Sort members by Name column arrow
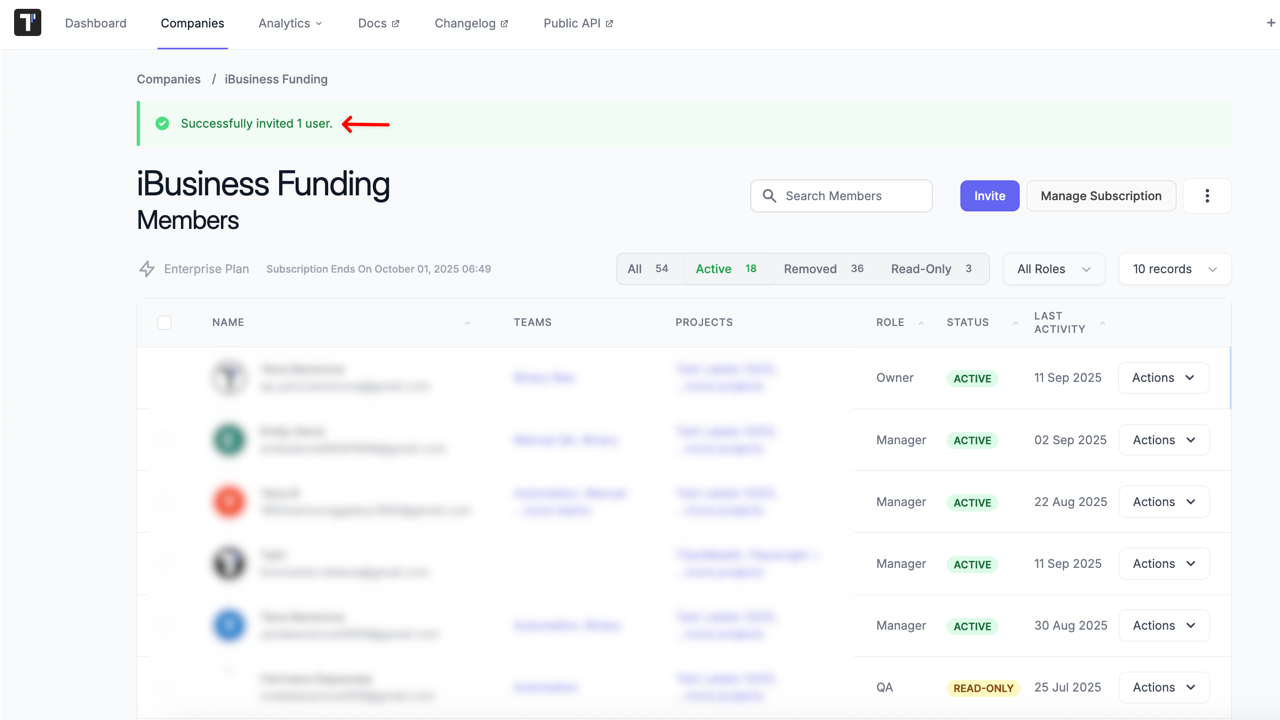The width and height of the screenshot is (1280, 720). [467, 323]
